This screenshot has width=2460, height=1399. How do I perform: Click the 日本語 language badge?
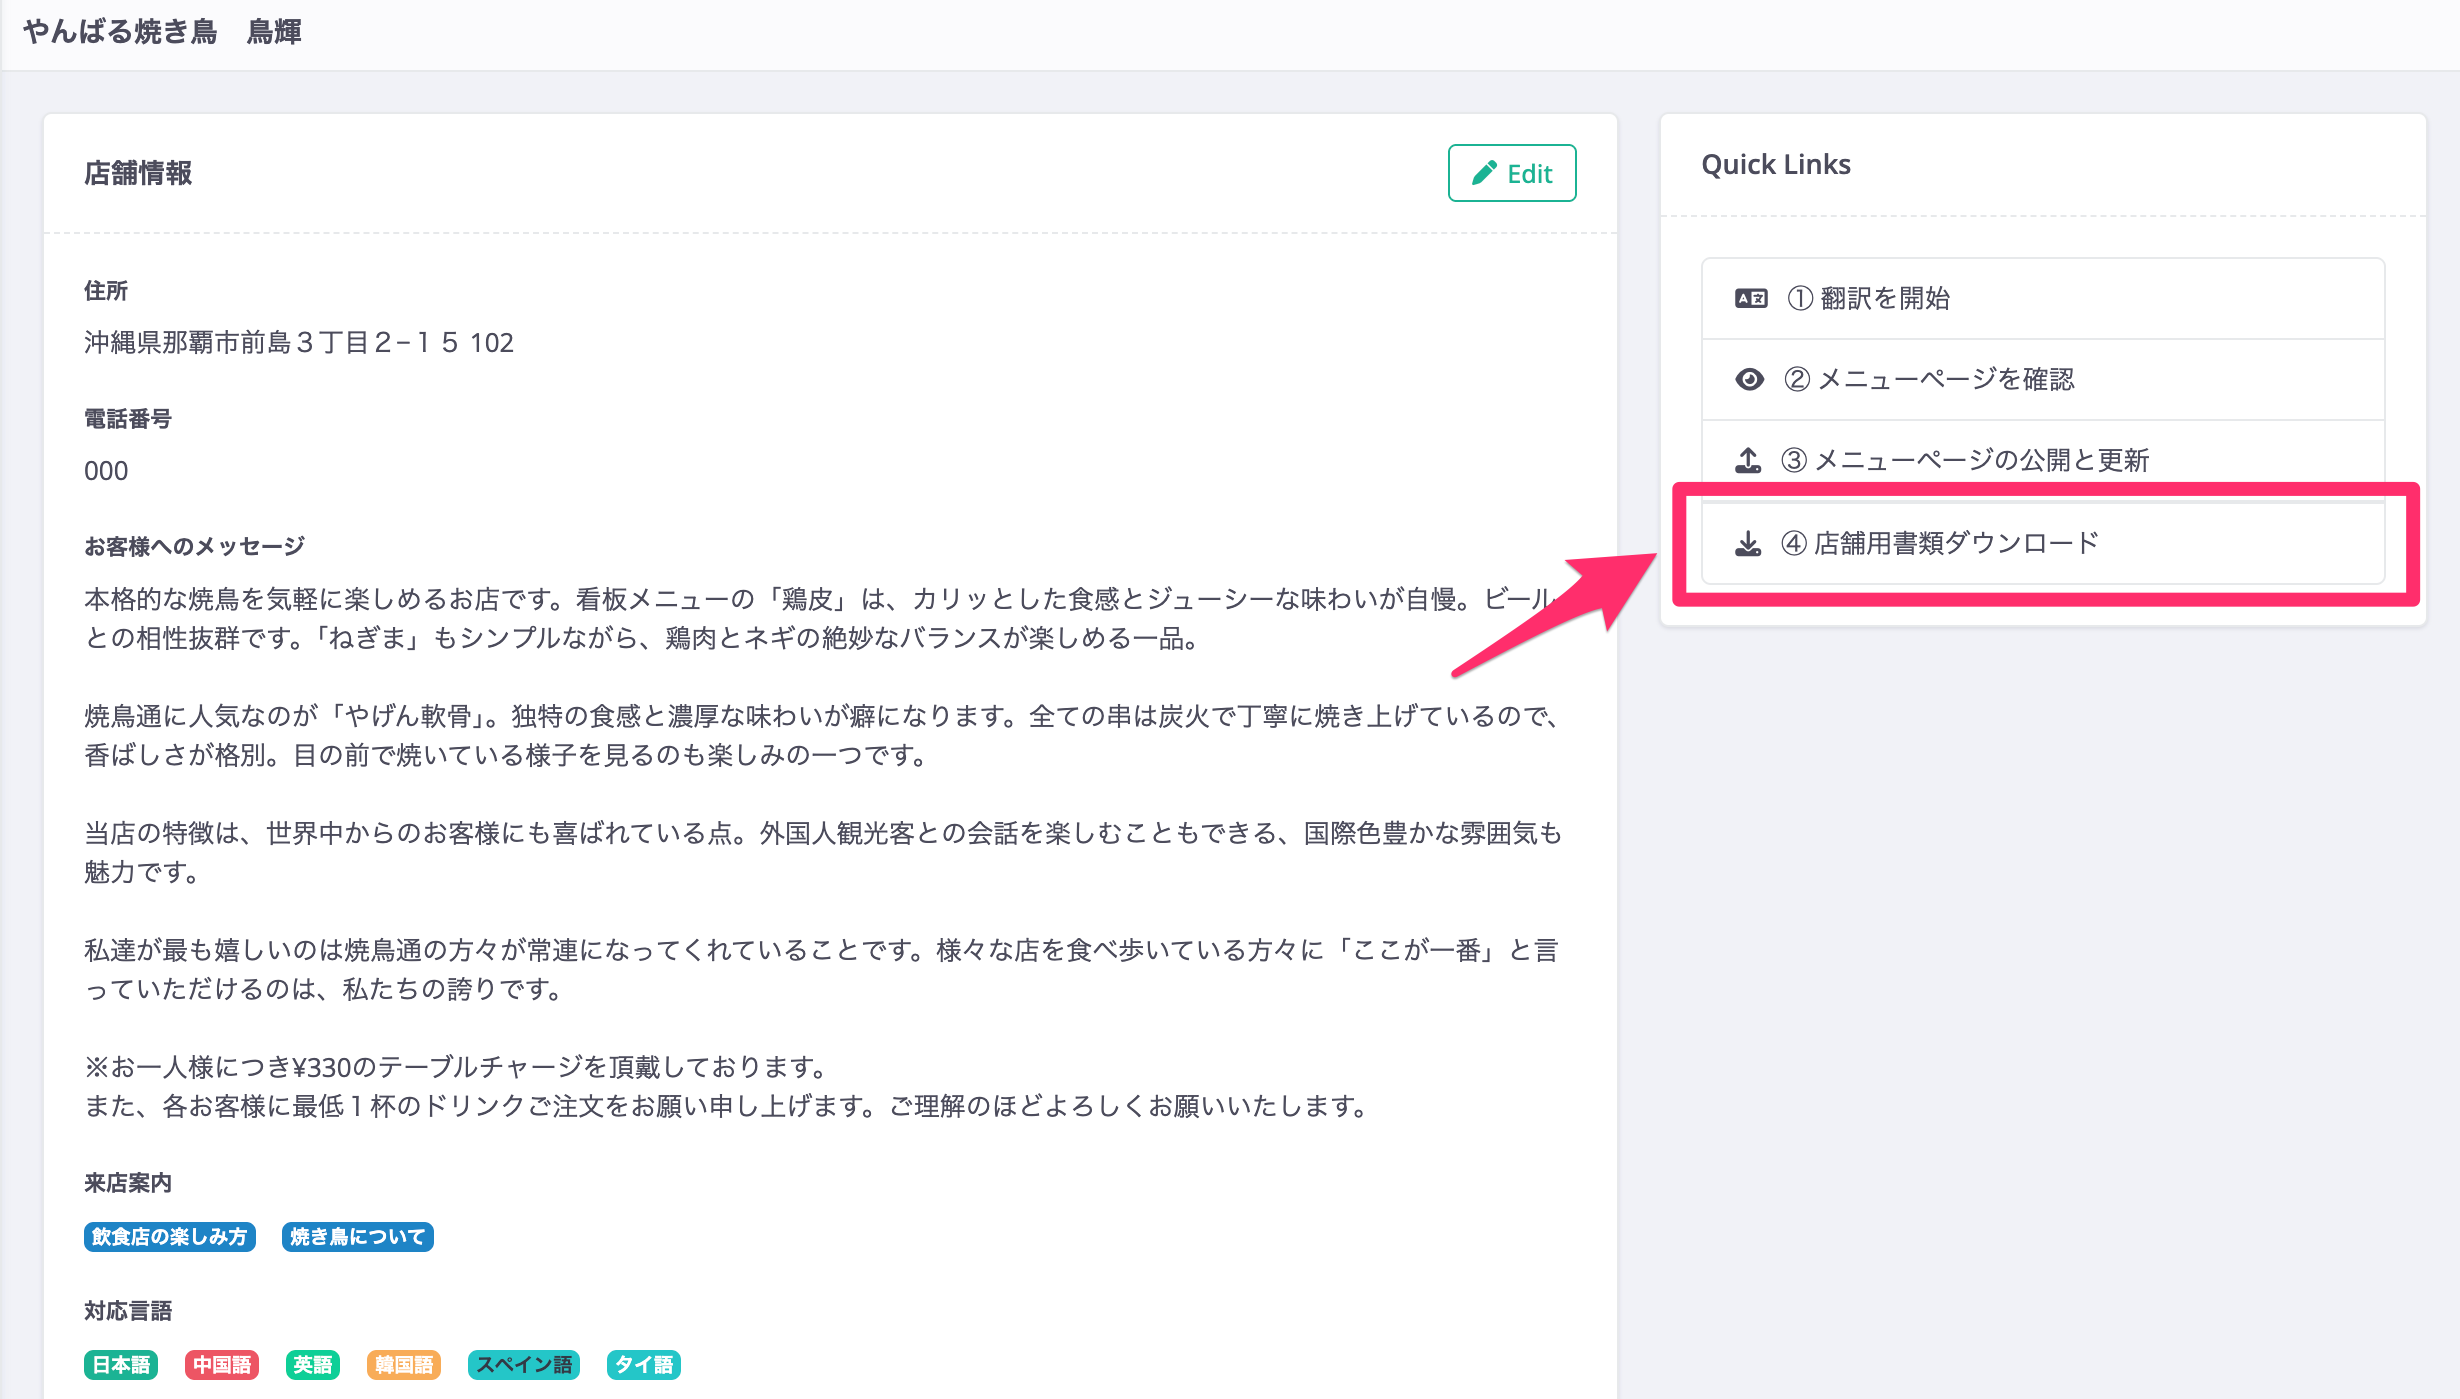(121, 1365)
